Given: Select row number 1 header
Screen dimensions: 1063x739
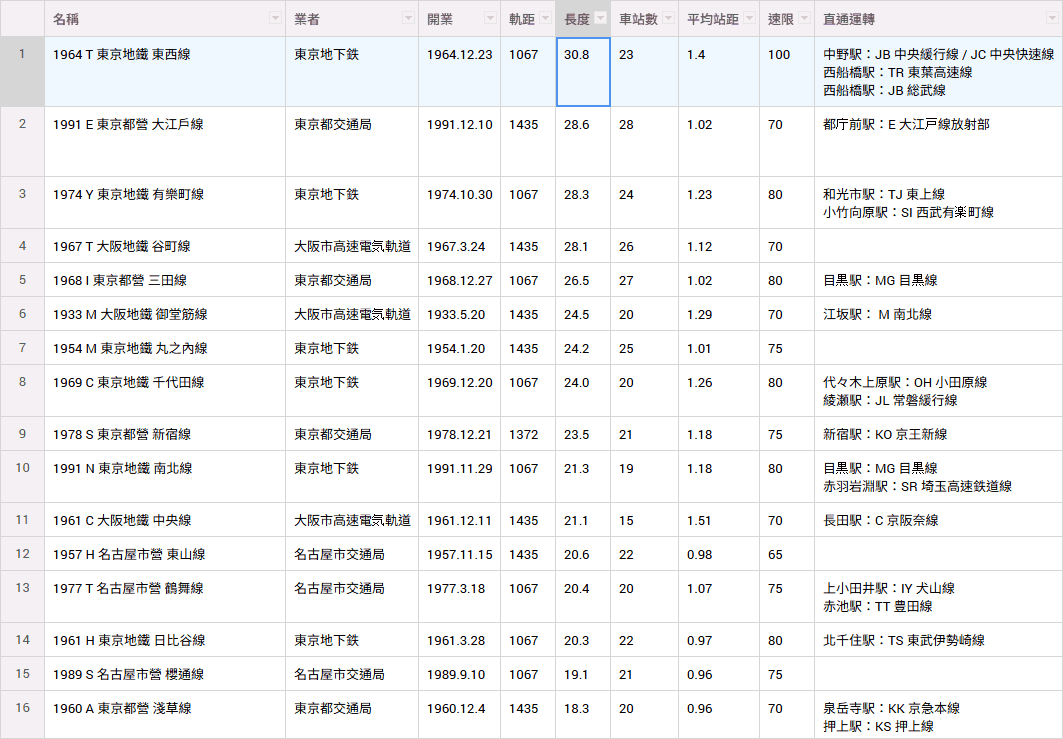Looking at the screenshot, I should coord(22,71).
